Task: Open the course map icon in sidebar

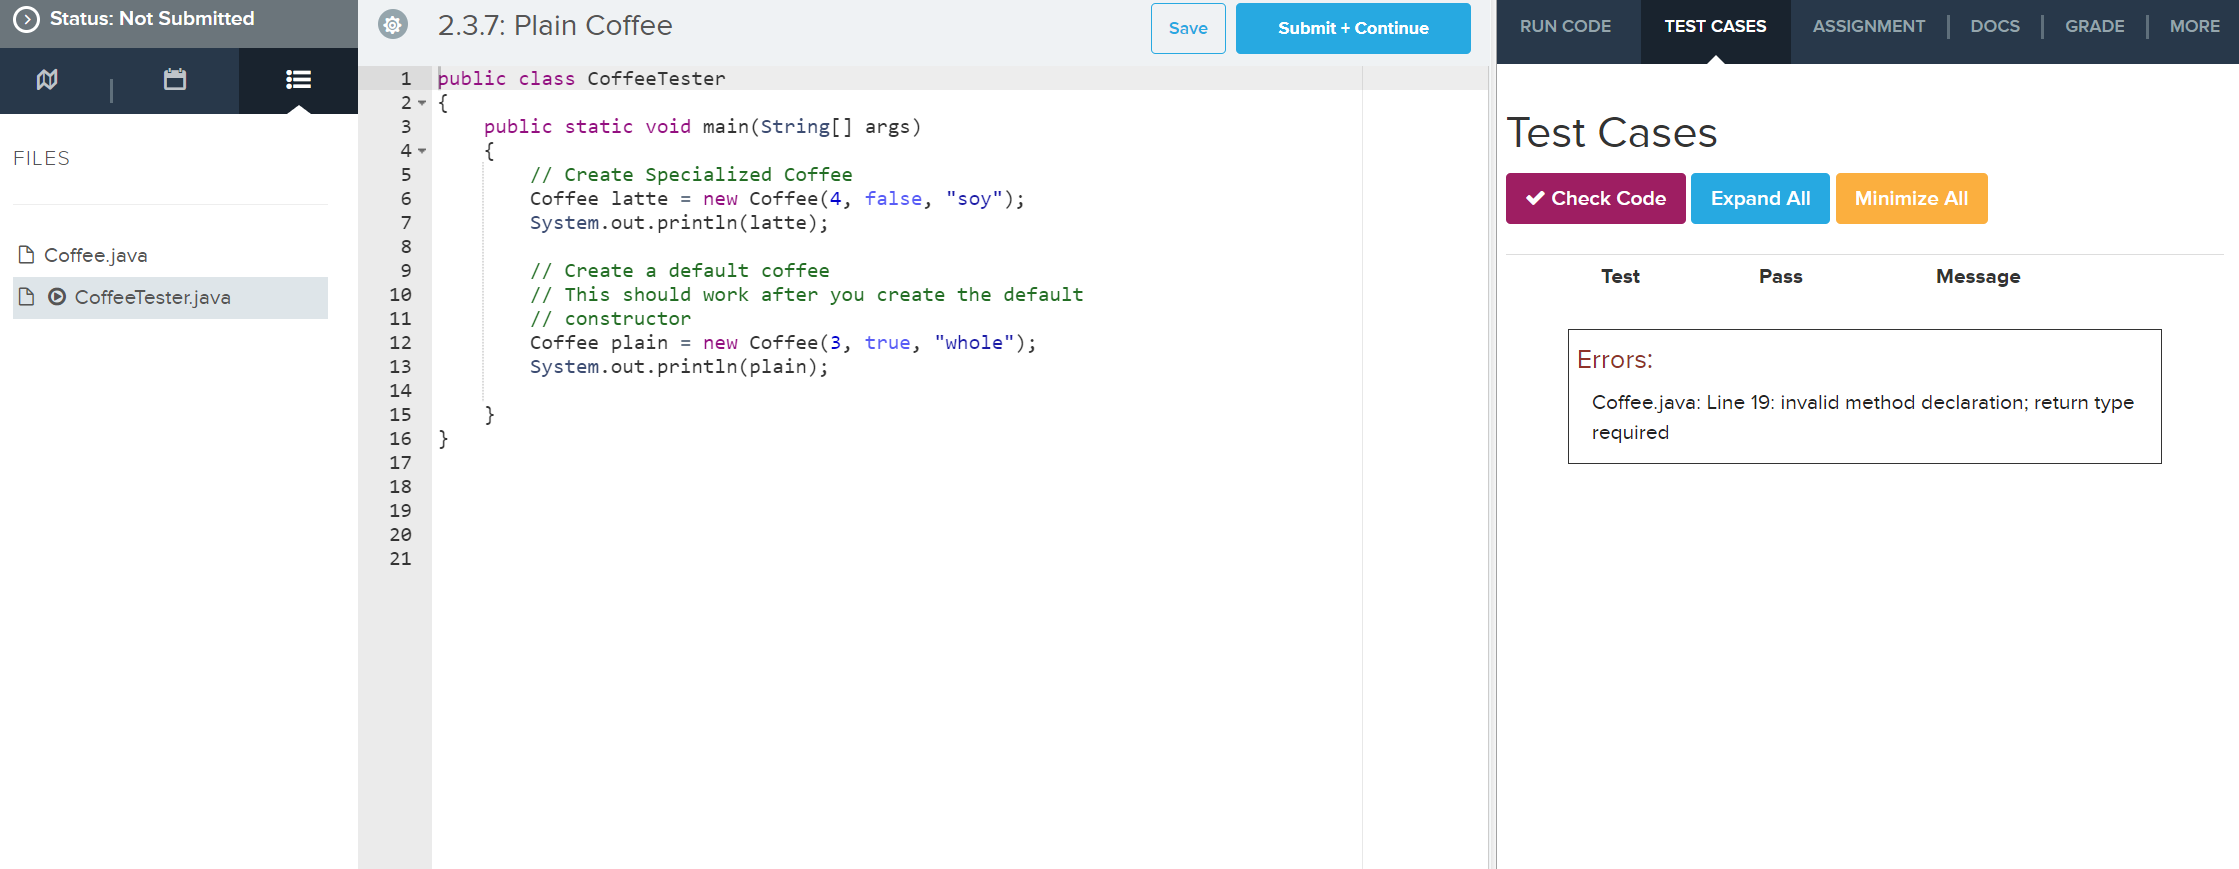Action: 47,80
